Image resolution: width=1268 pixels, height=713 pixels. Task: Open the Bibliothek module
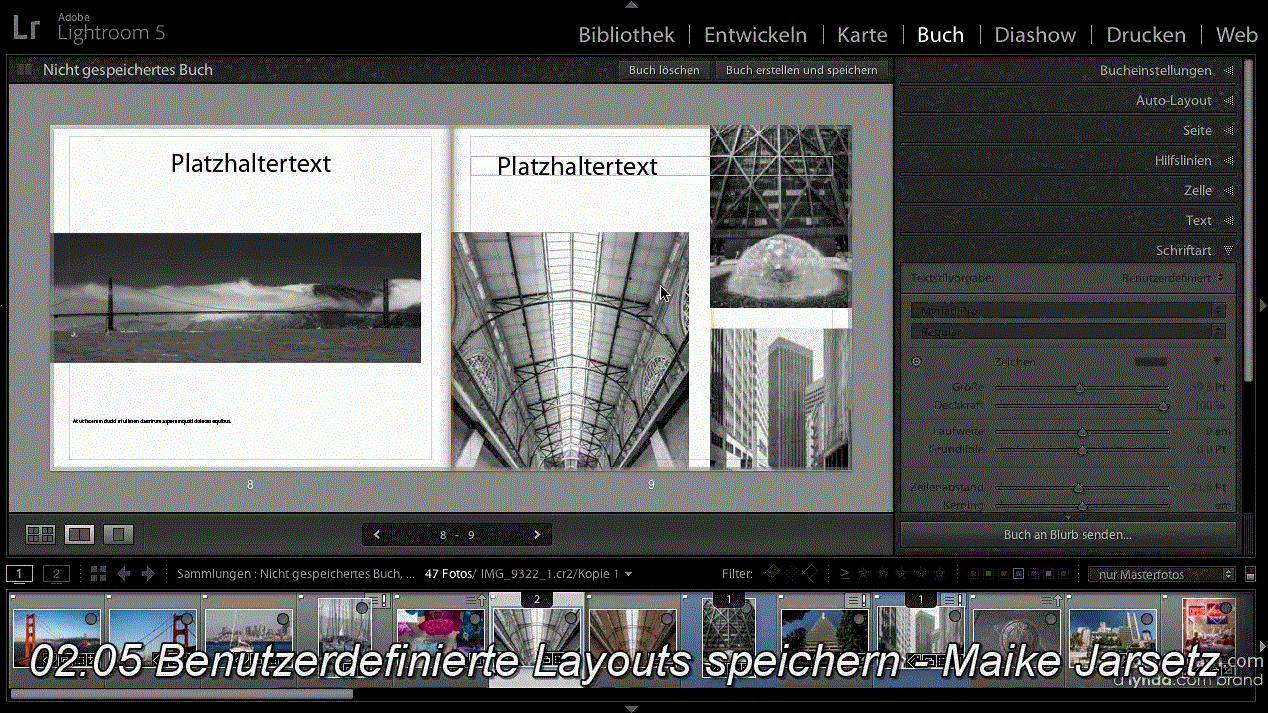(626, 34)
